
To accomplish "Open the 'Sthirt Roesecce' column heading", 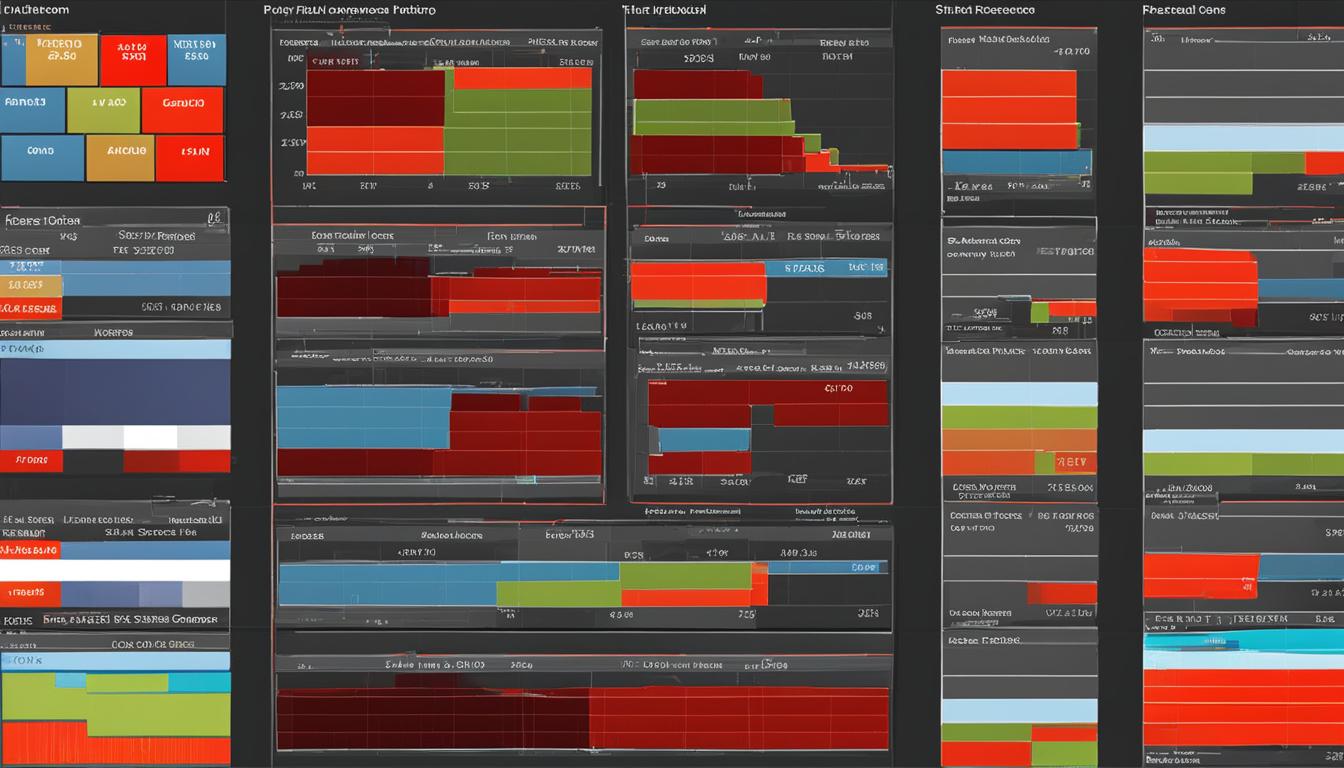I will point(984,10).
